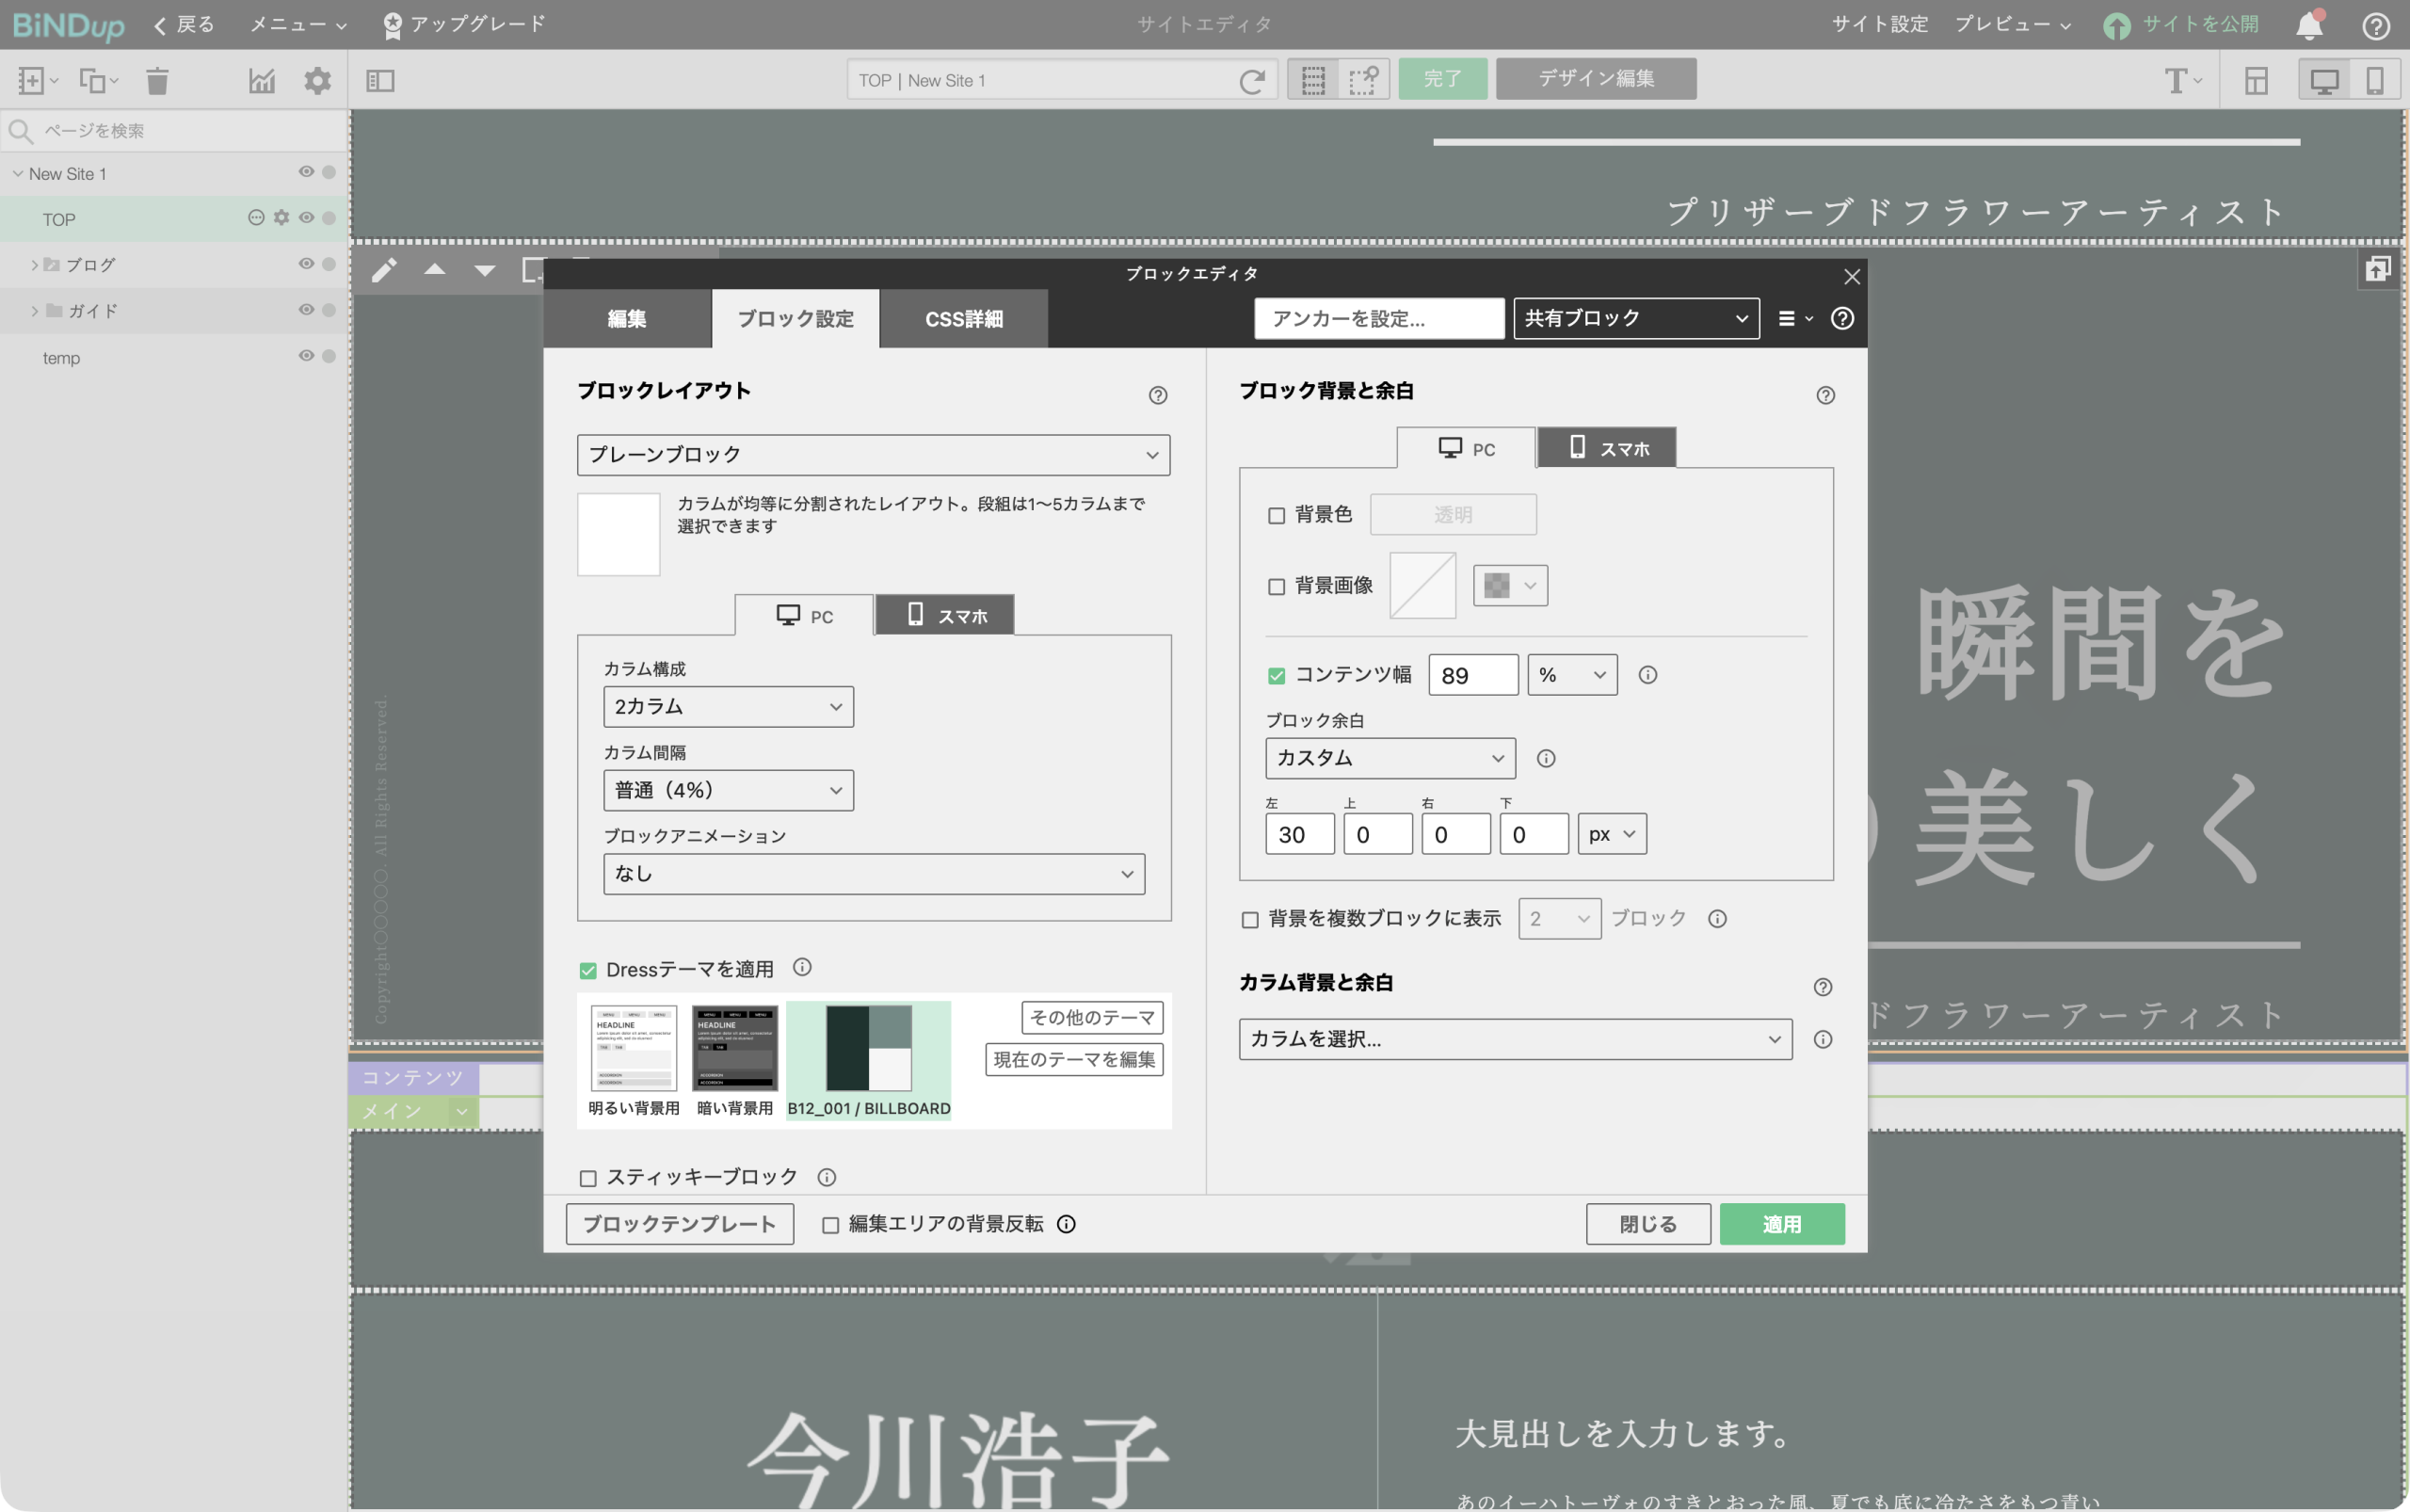This screenshot has width=2410, height=1512.
Task: Click the block grid display icon
Action: 1313,79
